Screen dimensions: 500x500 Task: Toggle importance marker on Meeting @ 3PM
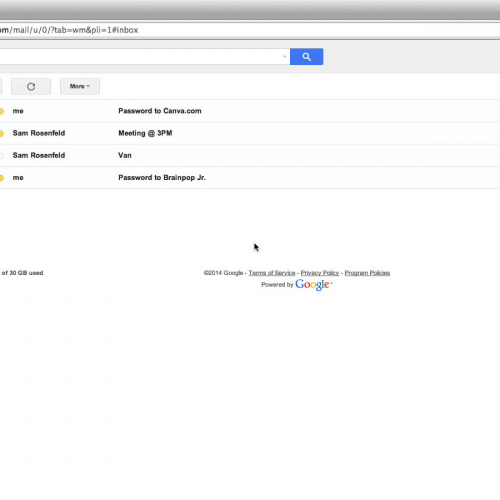tap(2, 134)
